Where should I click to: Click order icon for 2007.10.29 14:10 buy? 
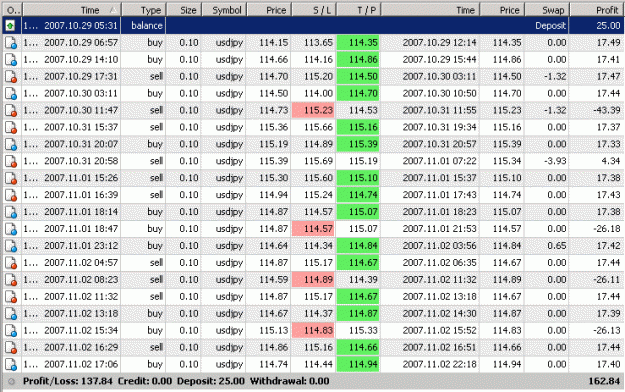pos(11,60)
